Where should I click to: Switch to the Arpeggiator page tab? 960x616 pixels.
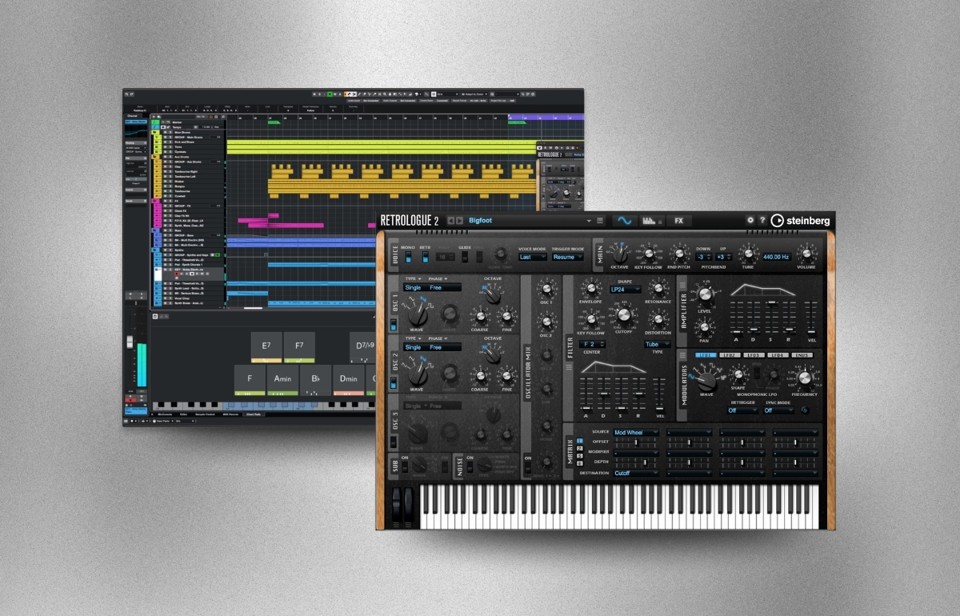[651, 220]
